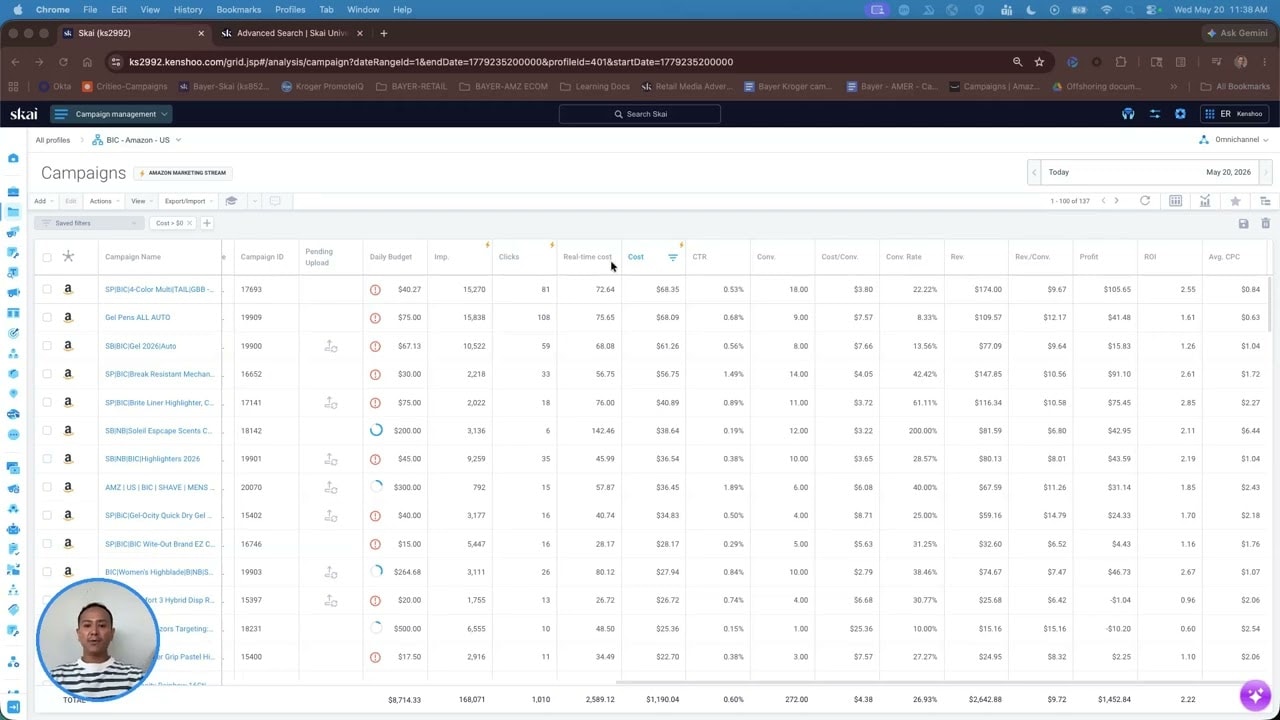Bookmark this page with Chrome's star icon
Screen dimensions: 1280x720
(1039, 62)
